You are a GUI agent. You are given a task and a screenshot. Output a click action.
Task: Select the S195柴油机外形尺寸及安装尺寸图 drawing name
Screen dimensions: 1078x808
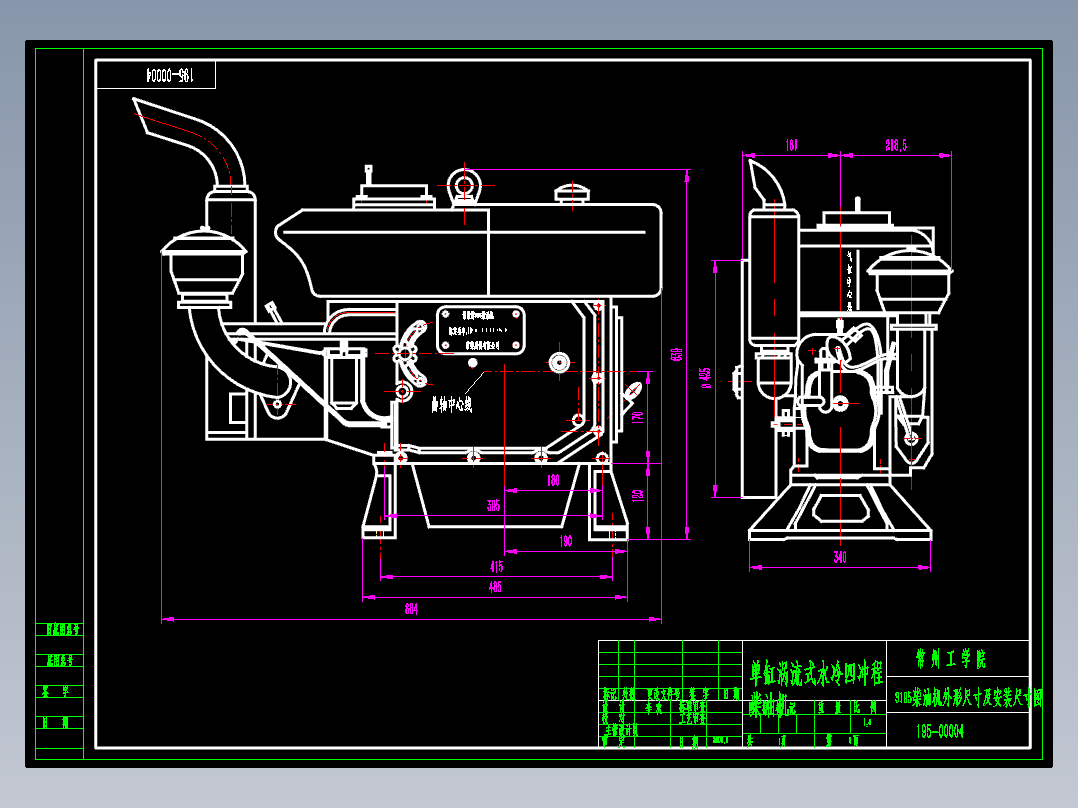click(x=968, y=698)
